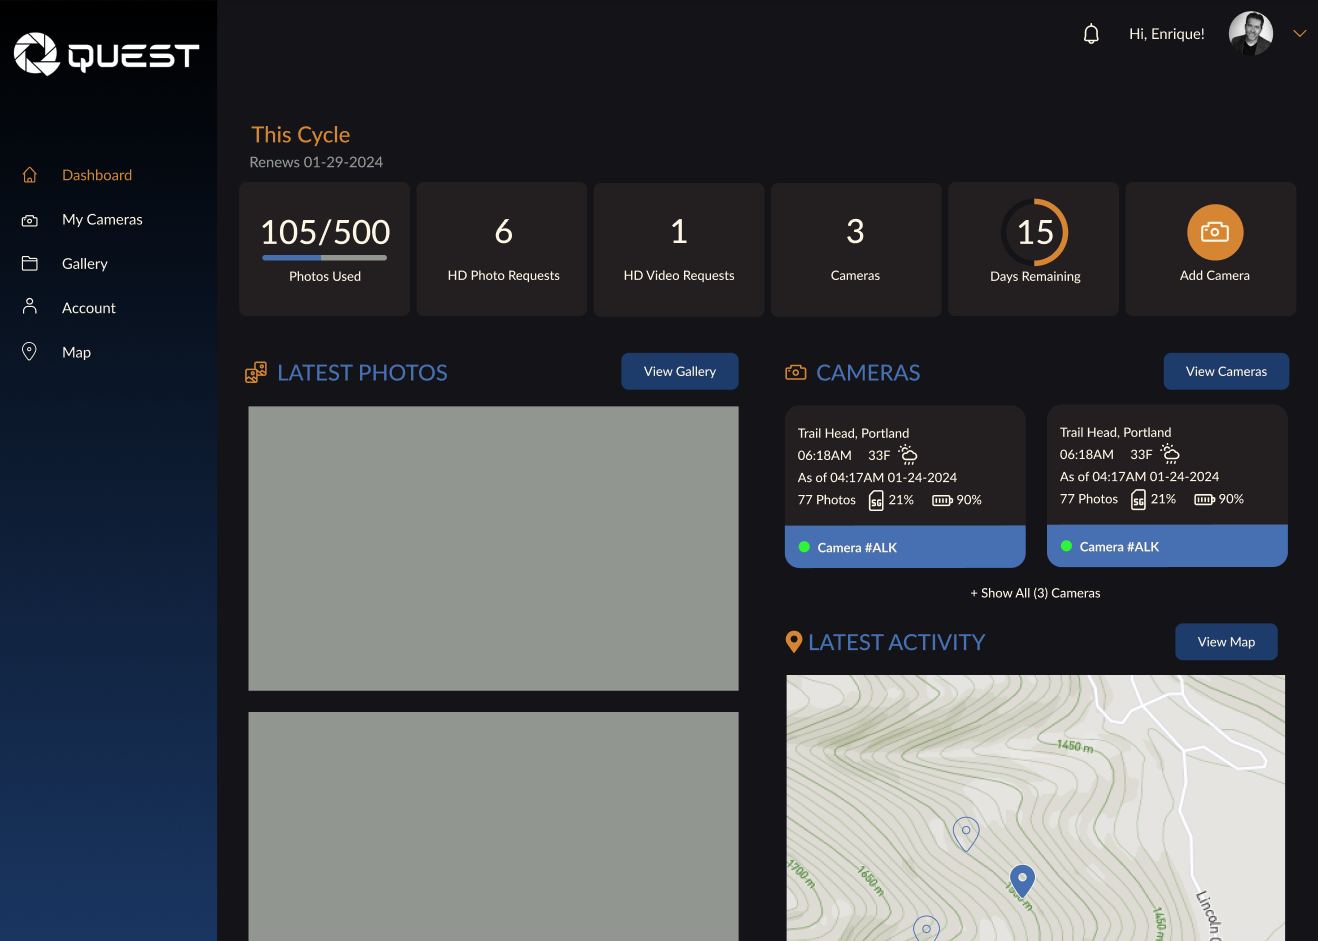Click the Cameras heading camera icon
Image resolution: width=1318 pixels, height=941 pixels.
coord(796,373)
